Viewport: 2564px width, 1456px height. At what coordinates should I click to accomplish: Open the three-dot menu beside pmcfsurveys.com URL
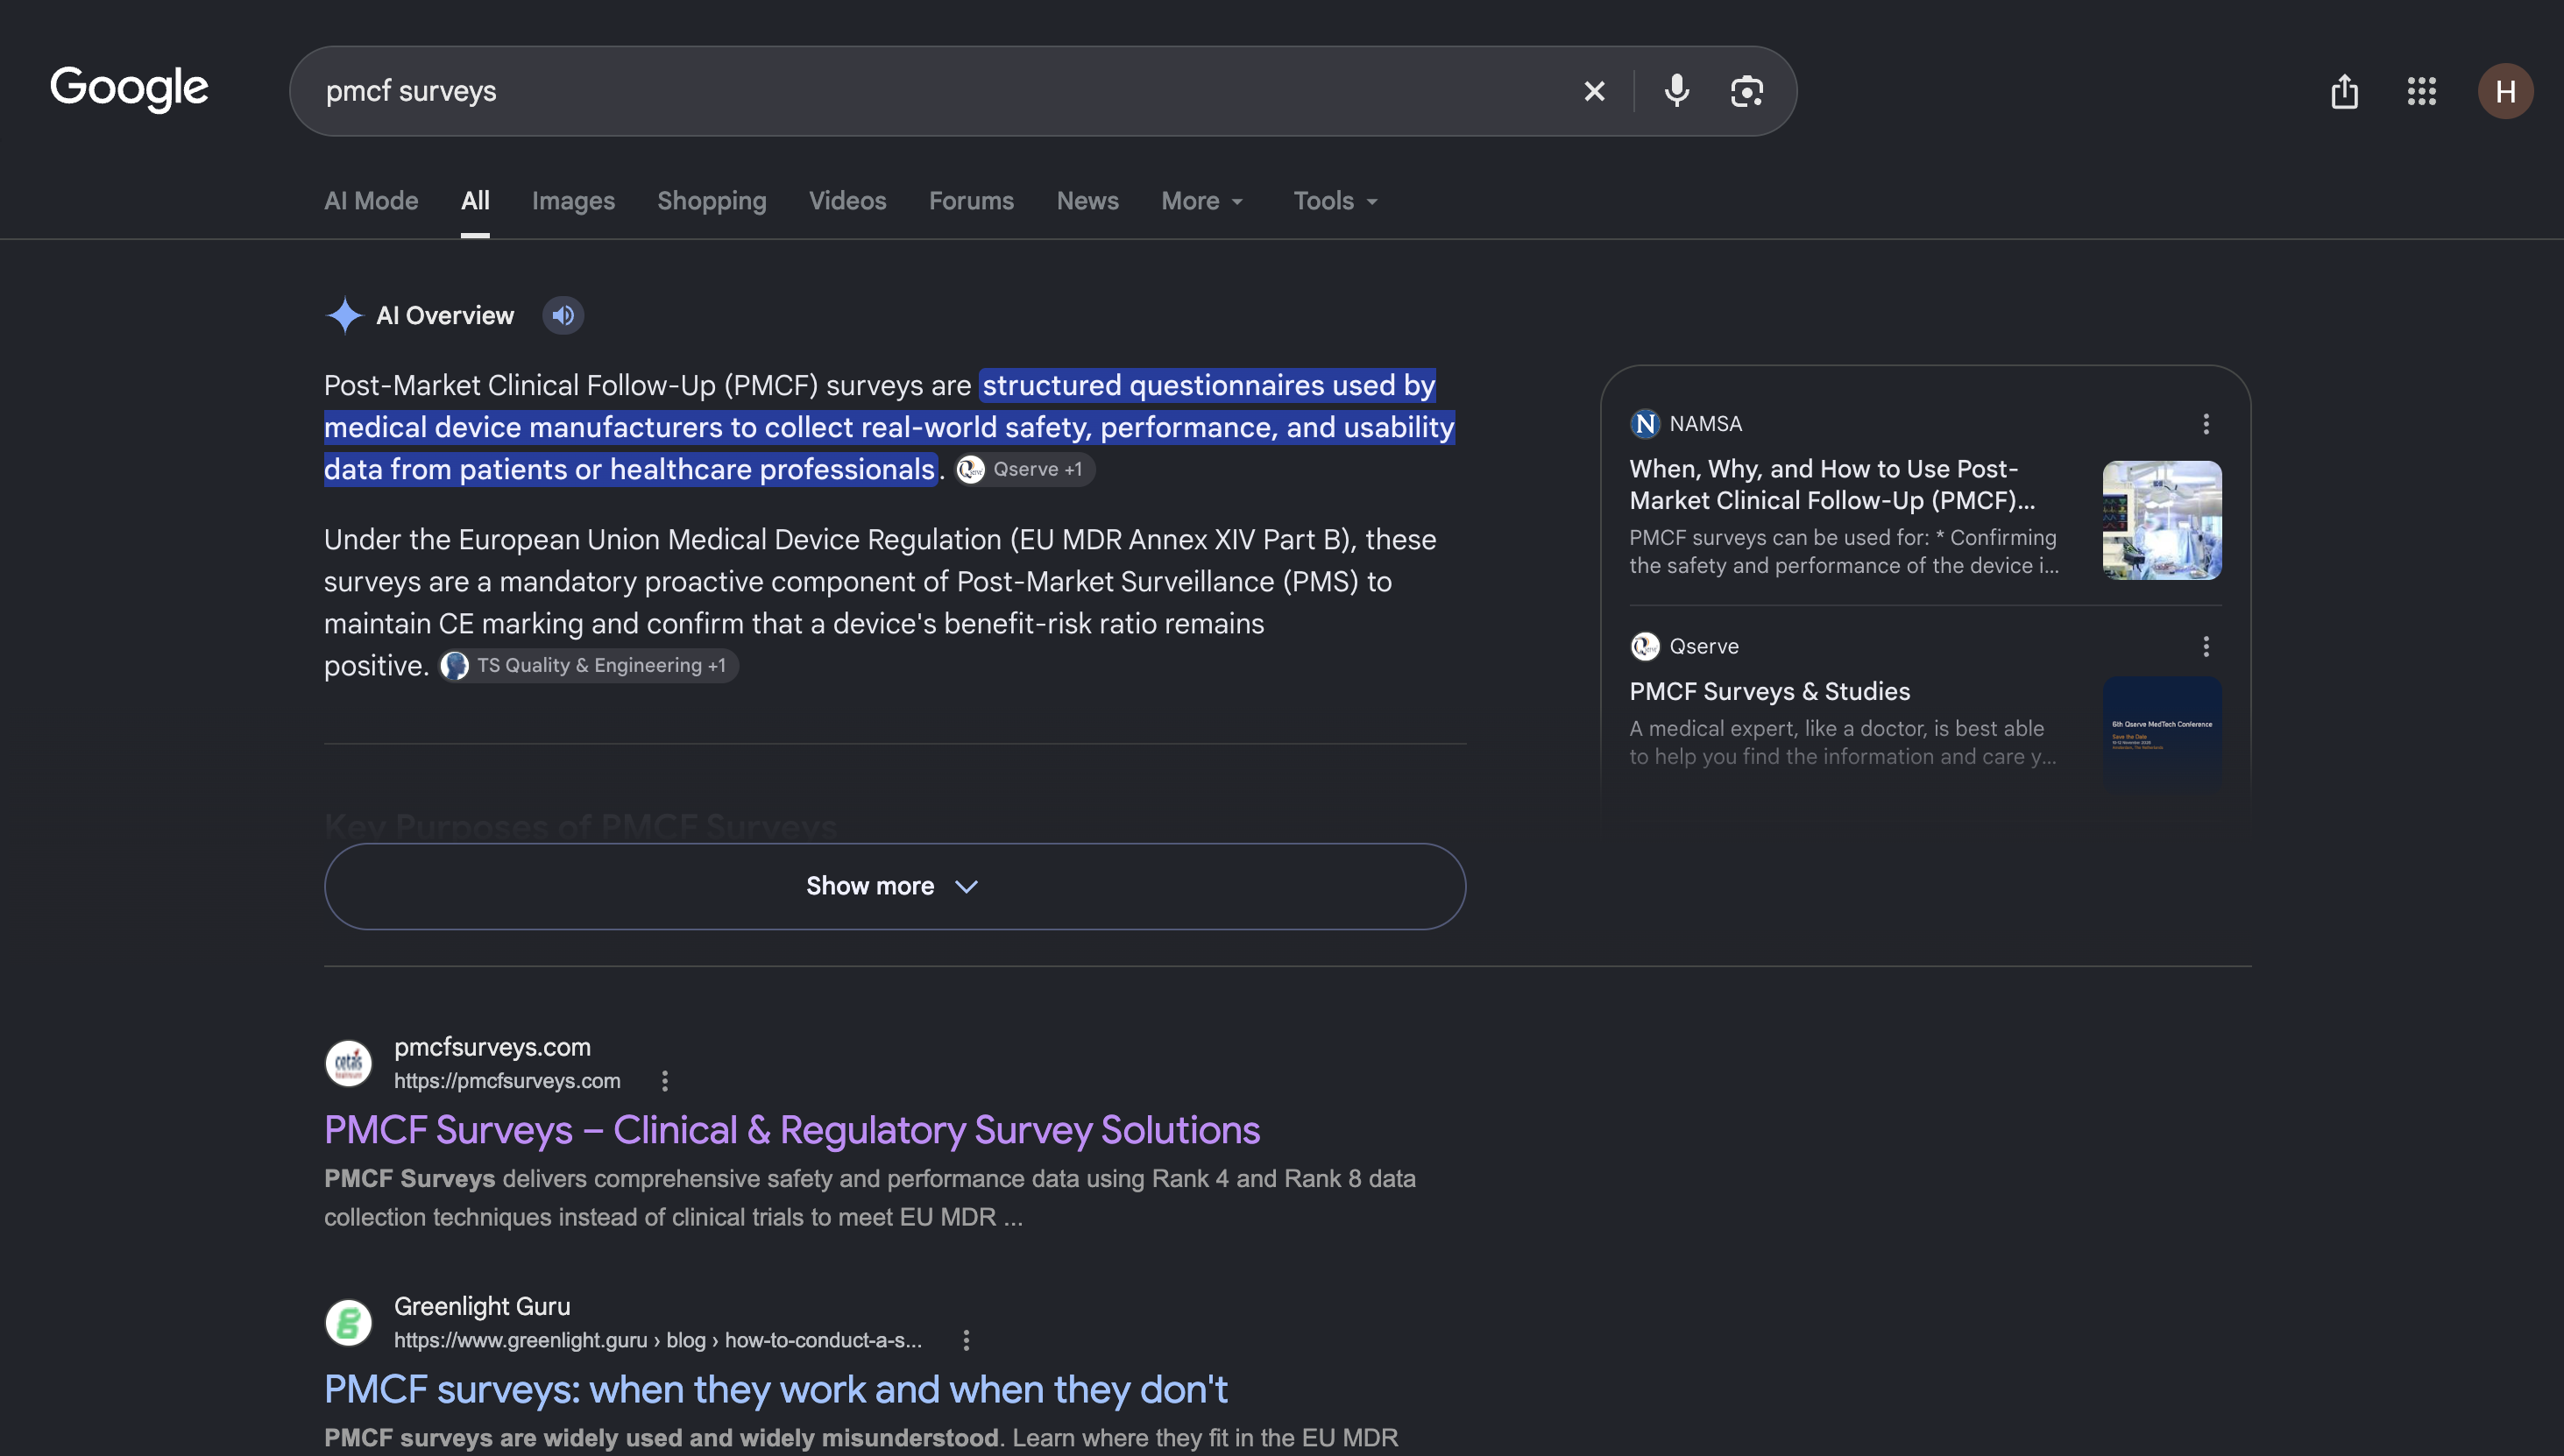point(665,1080)
